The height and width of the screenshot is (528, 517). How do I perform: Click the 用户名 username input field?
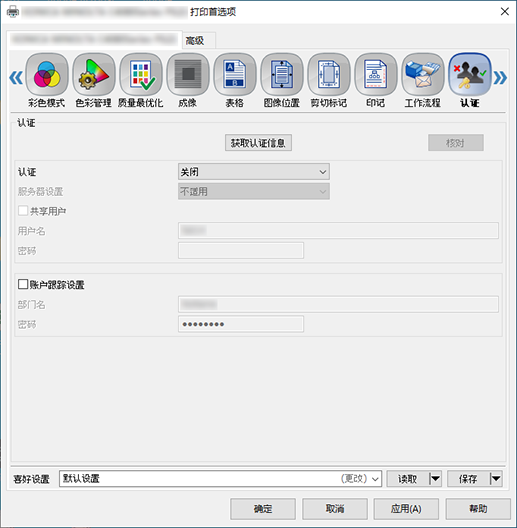pyautogui.click(x=338, y=231)
